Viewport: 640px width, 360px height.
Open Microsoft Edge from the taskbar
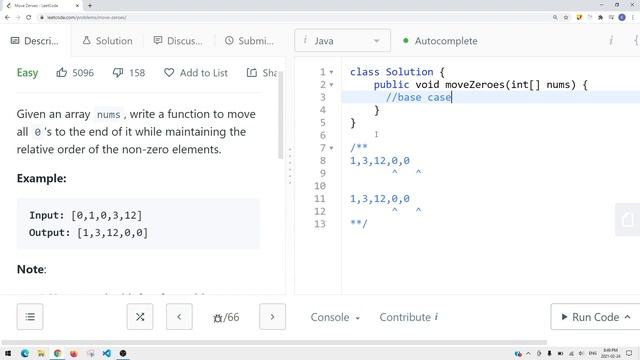click(25, 353)
